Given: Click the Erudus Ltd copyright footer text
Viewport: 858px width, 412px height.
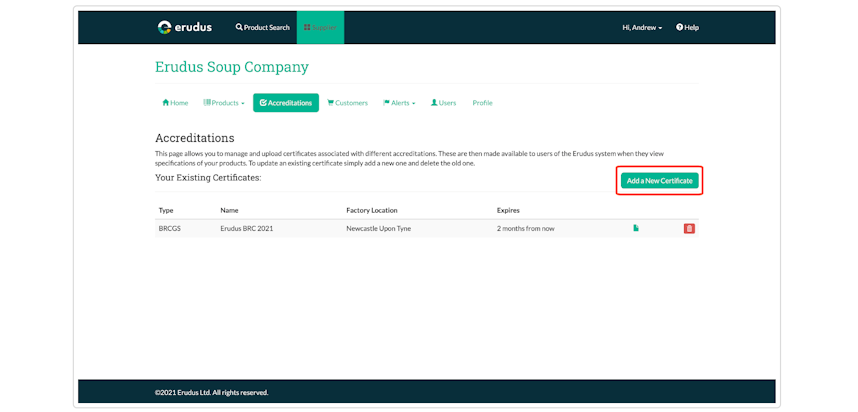Looking at the screenshot, I should [x=212, y=392].
